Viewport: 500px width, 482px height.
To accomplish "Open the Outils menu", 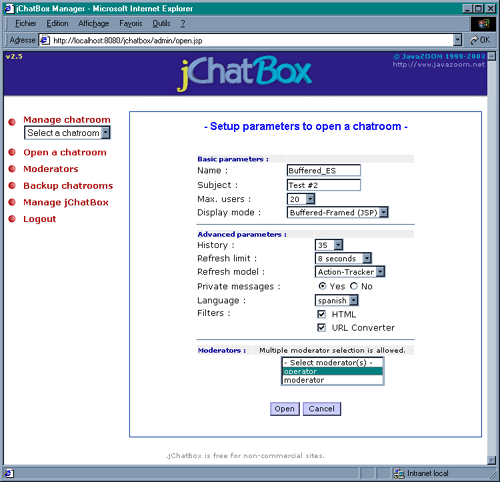I will pyautogui.click(x=161, y=24).
